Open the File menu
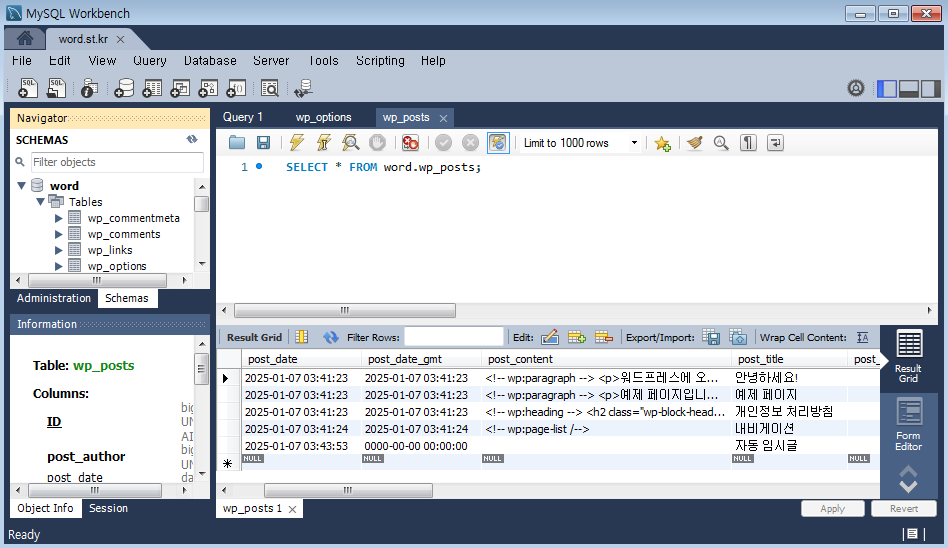The width and height of the screenshot is (948, 548). point(22,60)
